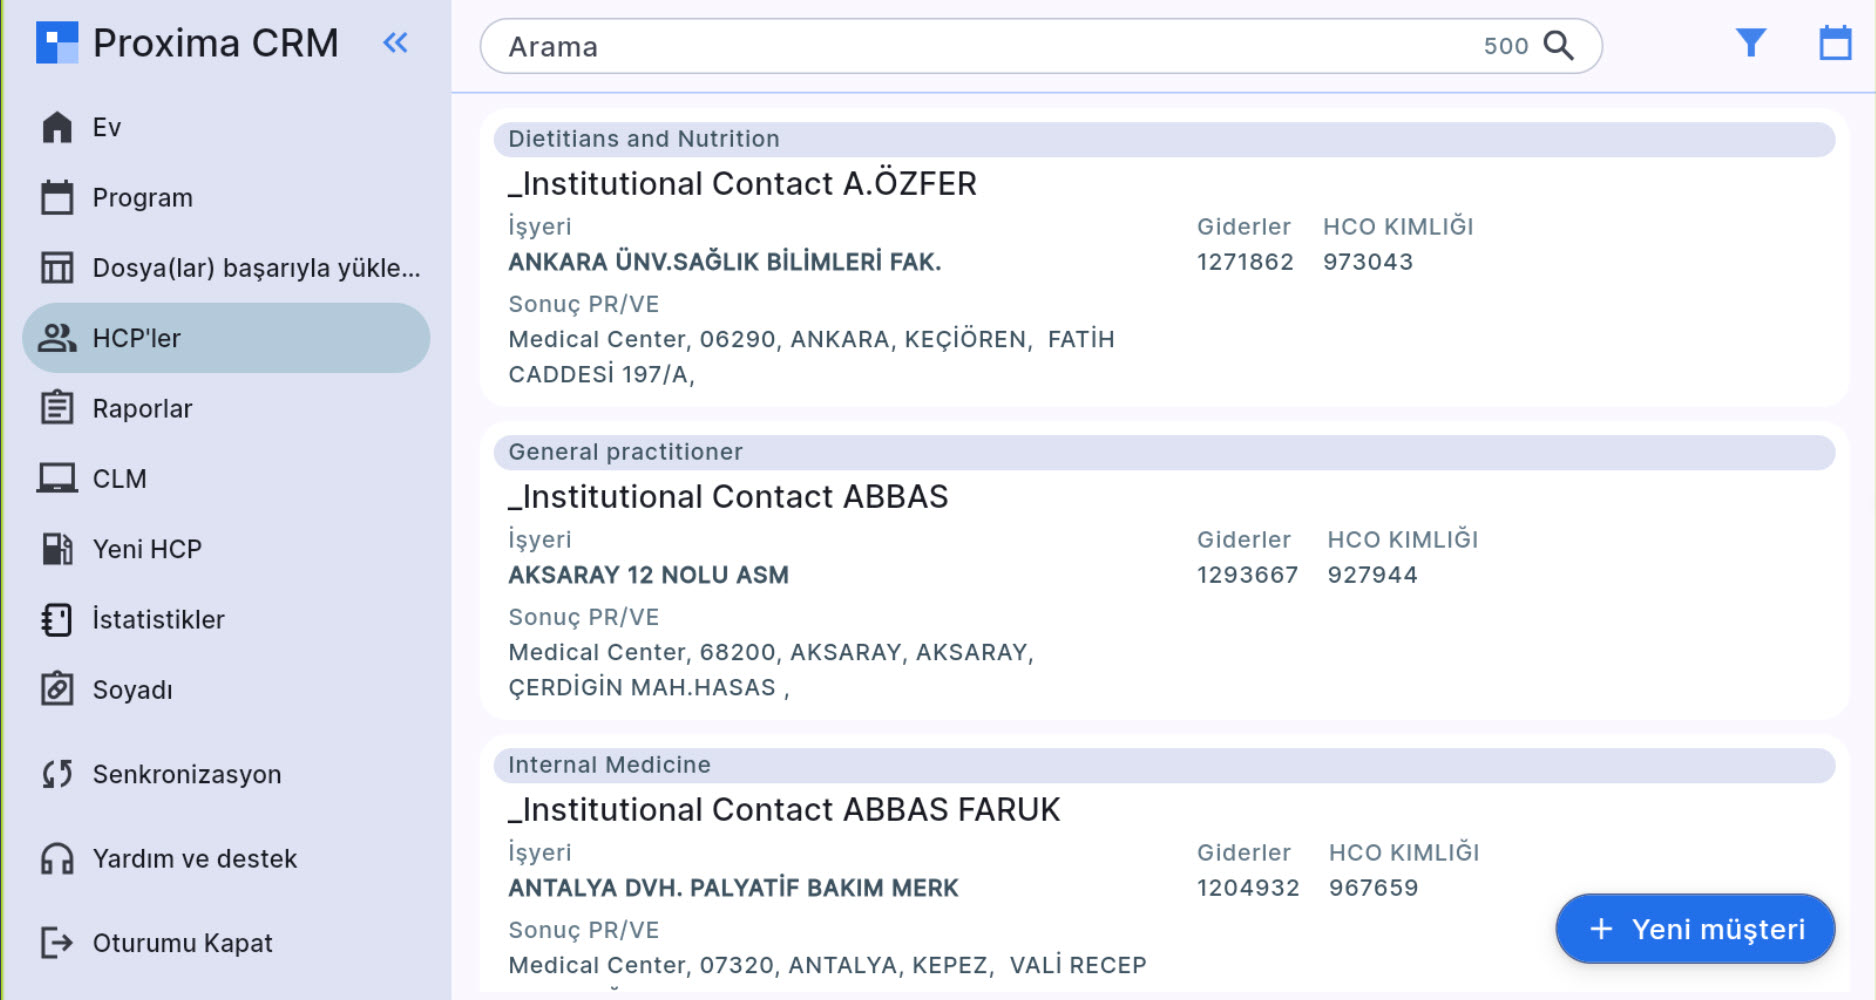This screenshot has height=1000, width=1876.
Task: Click the Senkronizasyon sync icon
Action: (x=57, y=774)
